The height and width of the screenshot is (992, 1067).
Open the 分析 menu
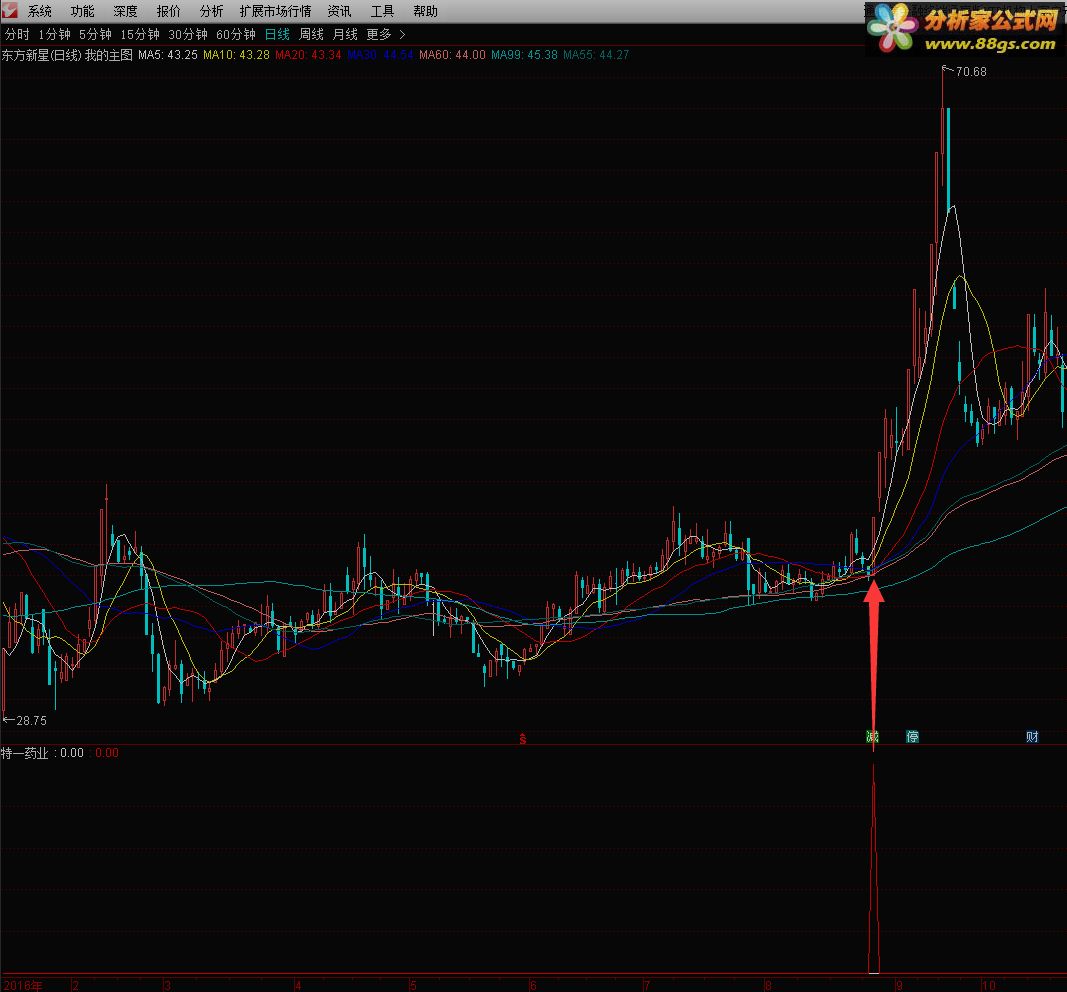tap(211, 12)
